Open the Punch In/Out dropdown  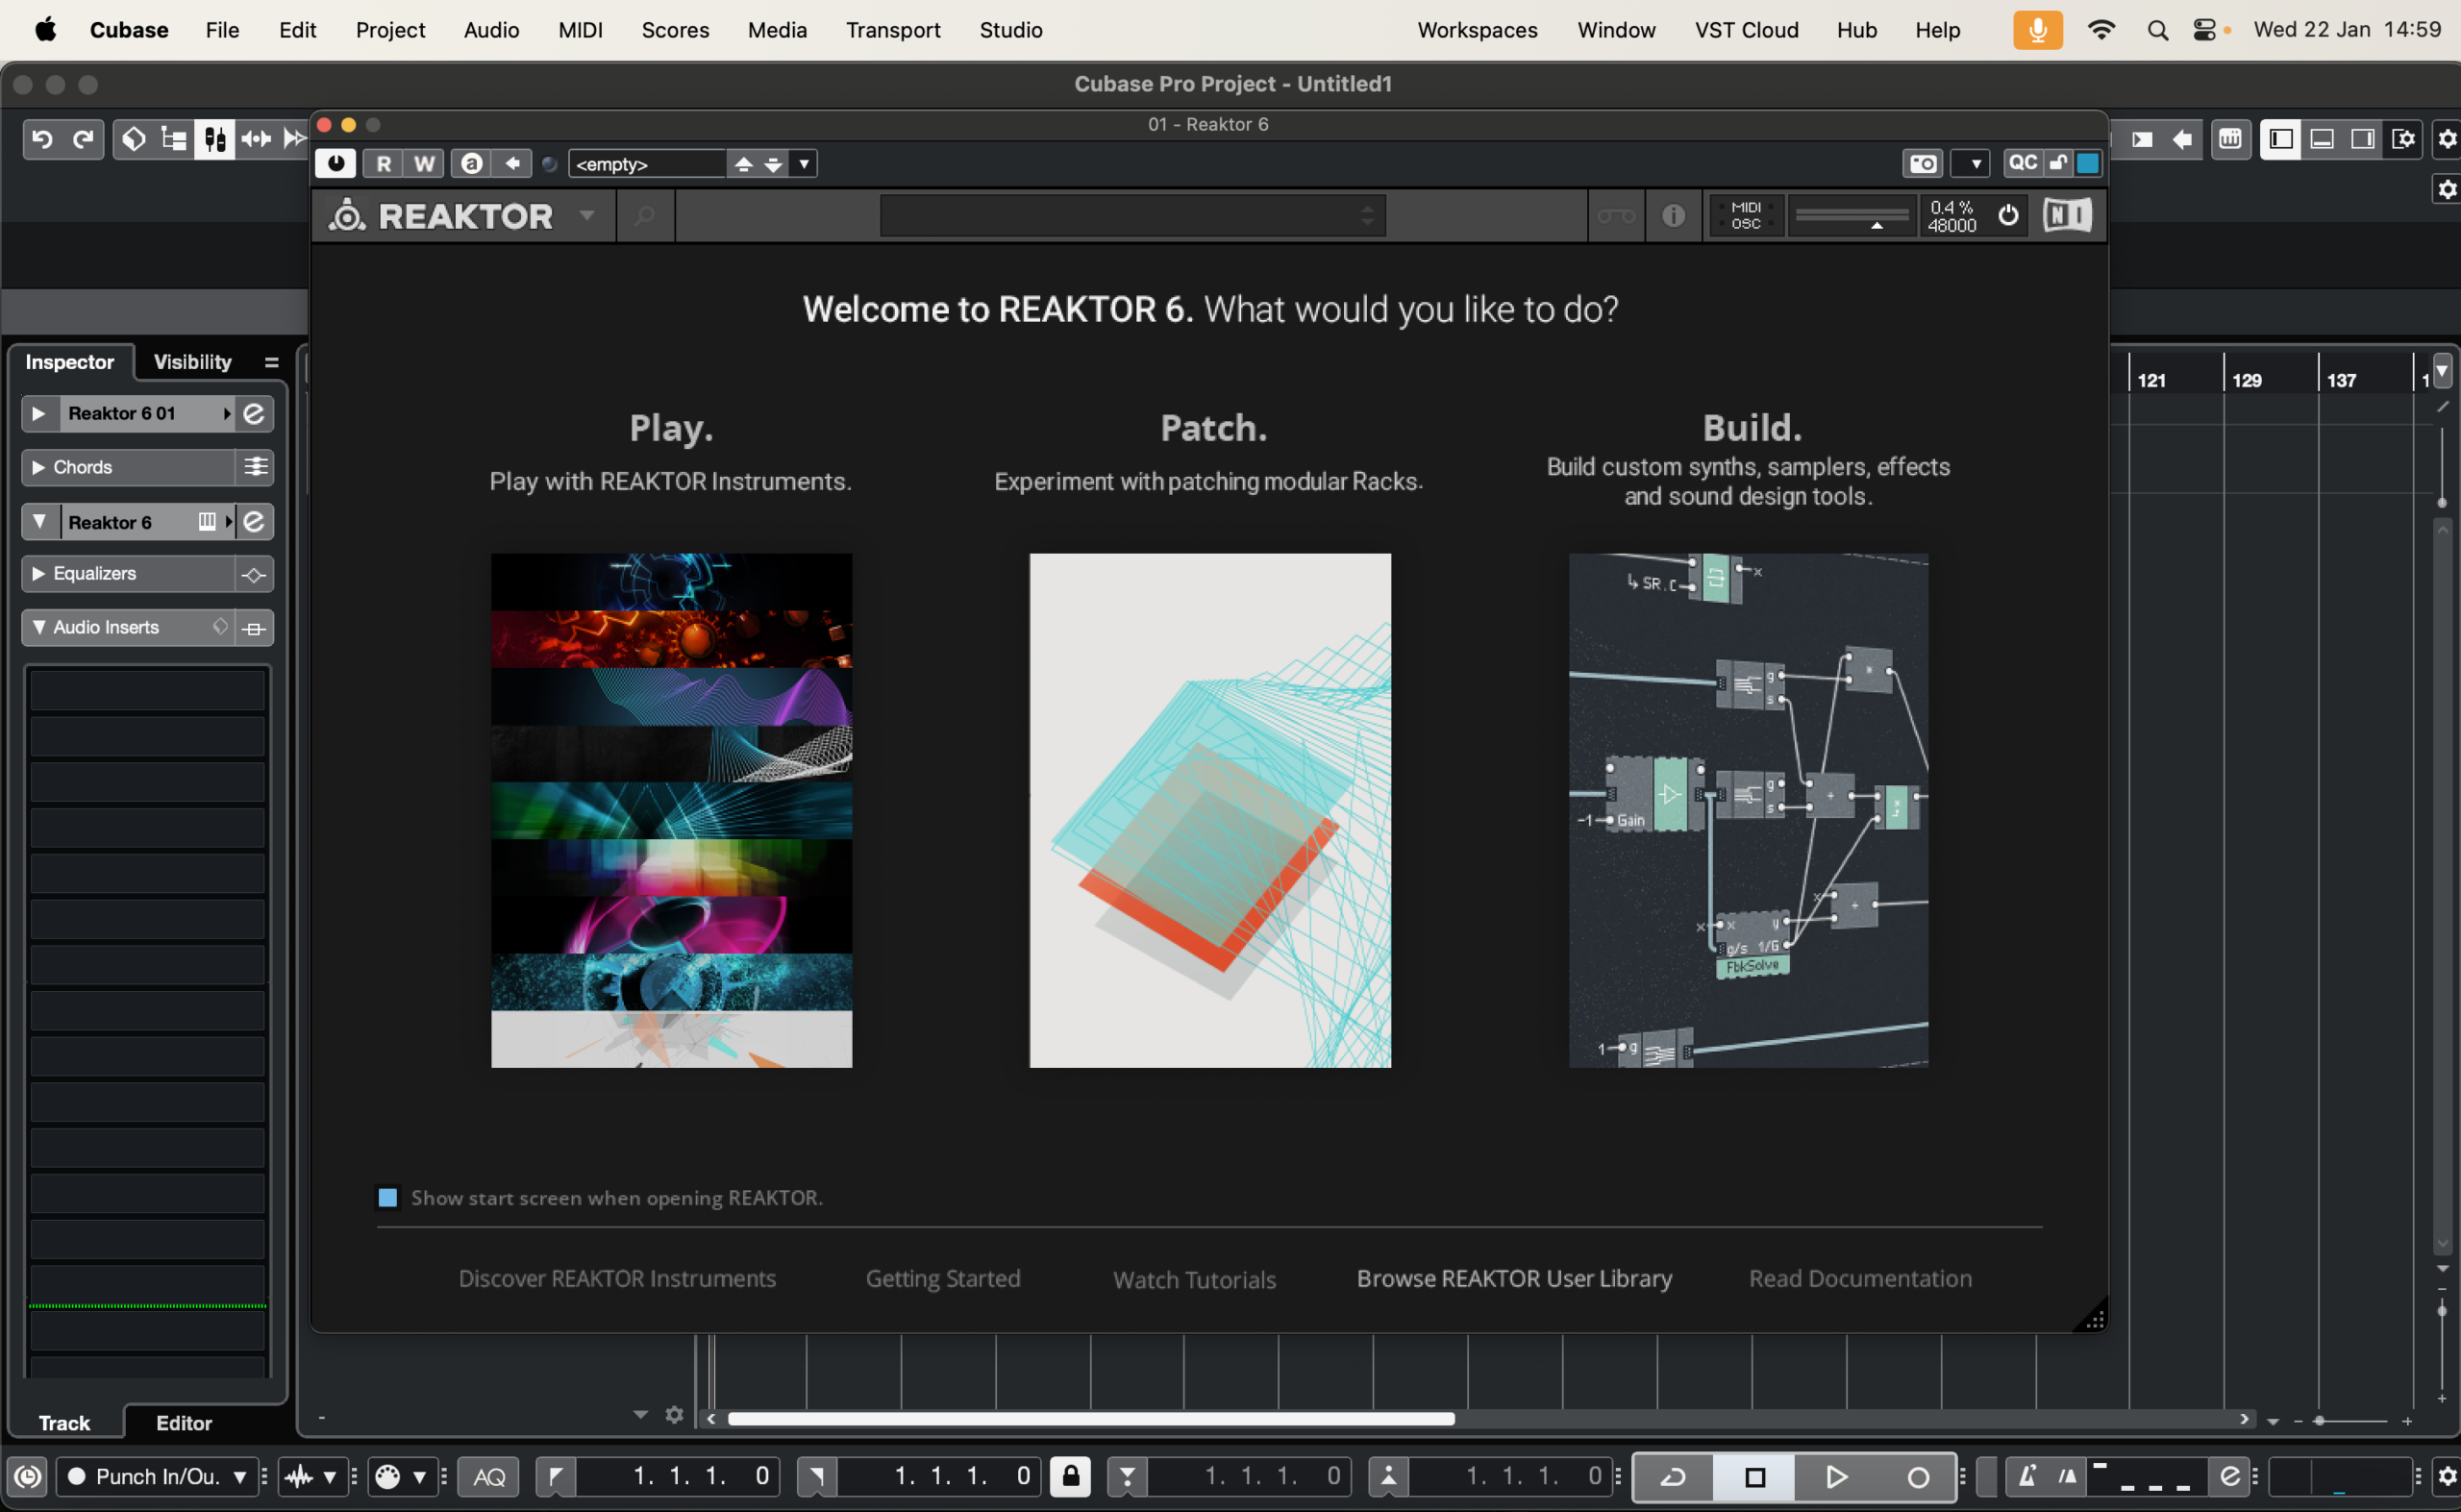click(x=158, y=1476)
